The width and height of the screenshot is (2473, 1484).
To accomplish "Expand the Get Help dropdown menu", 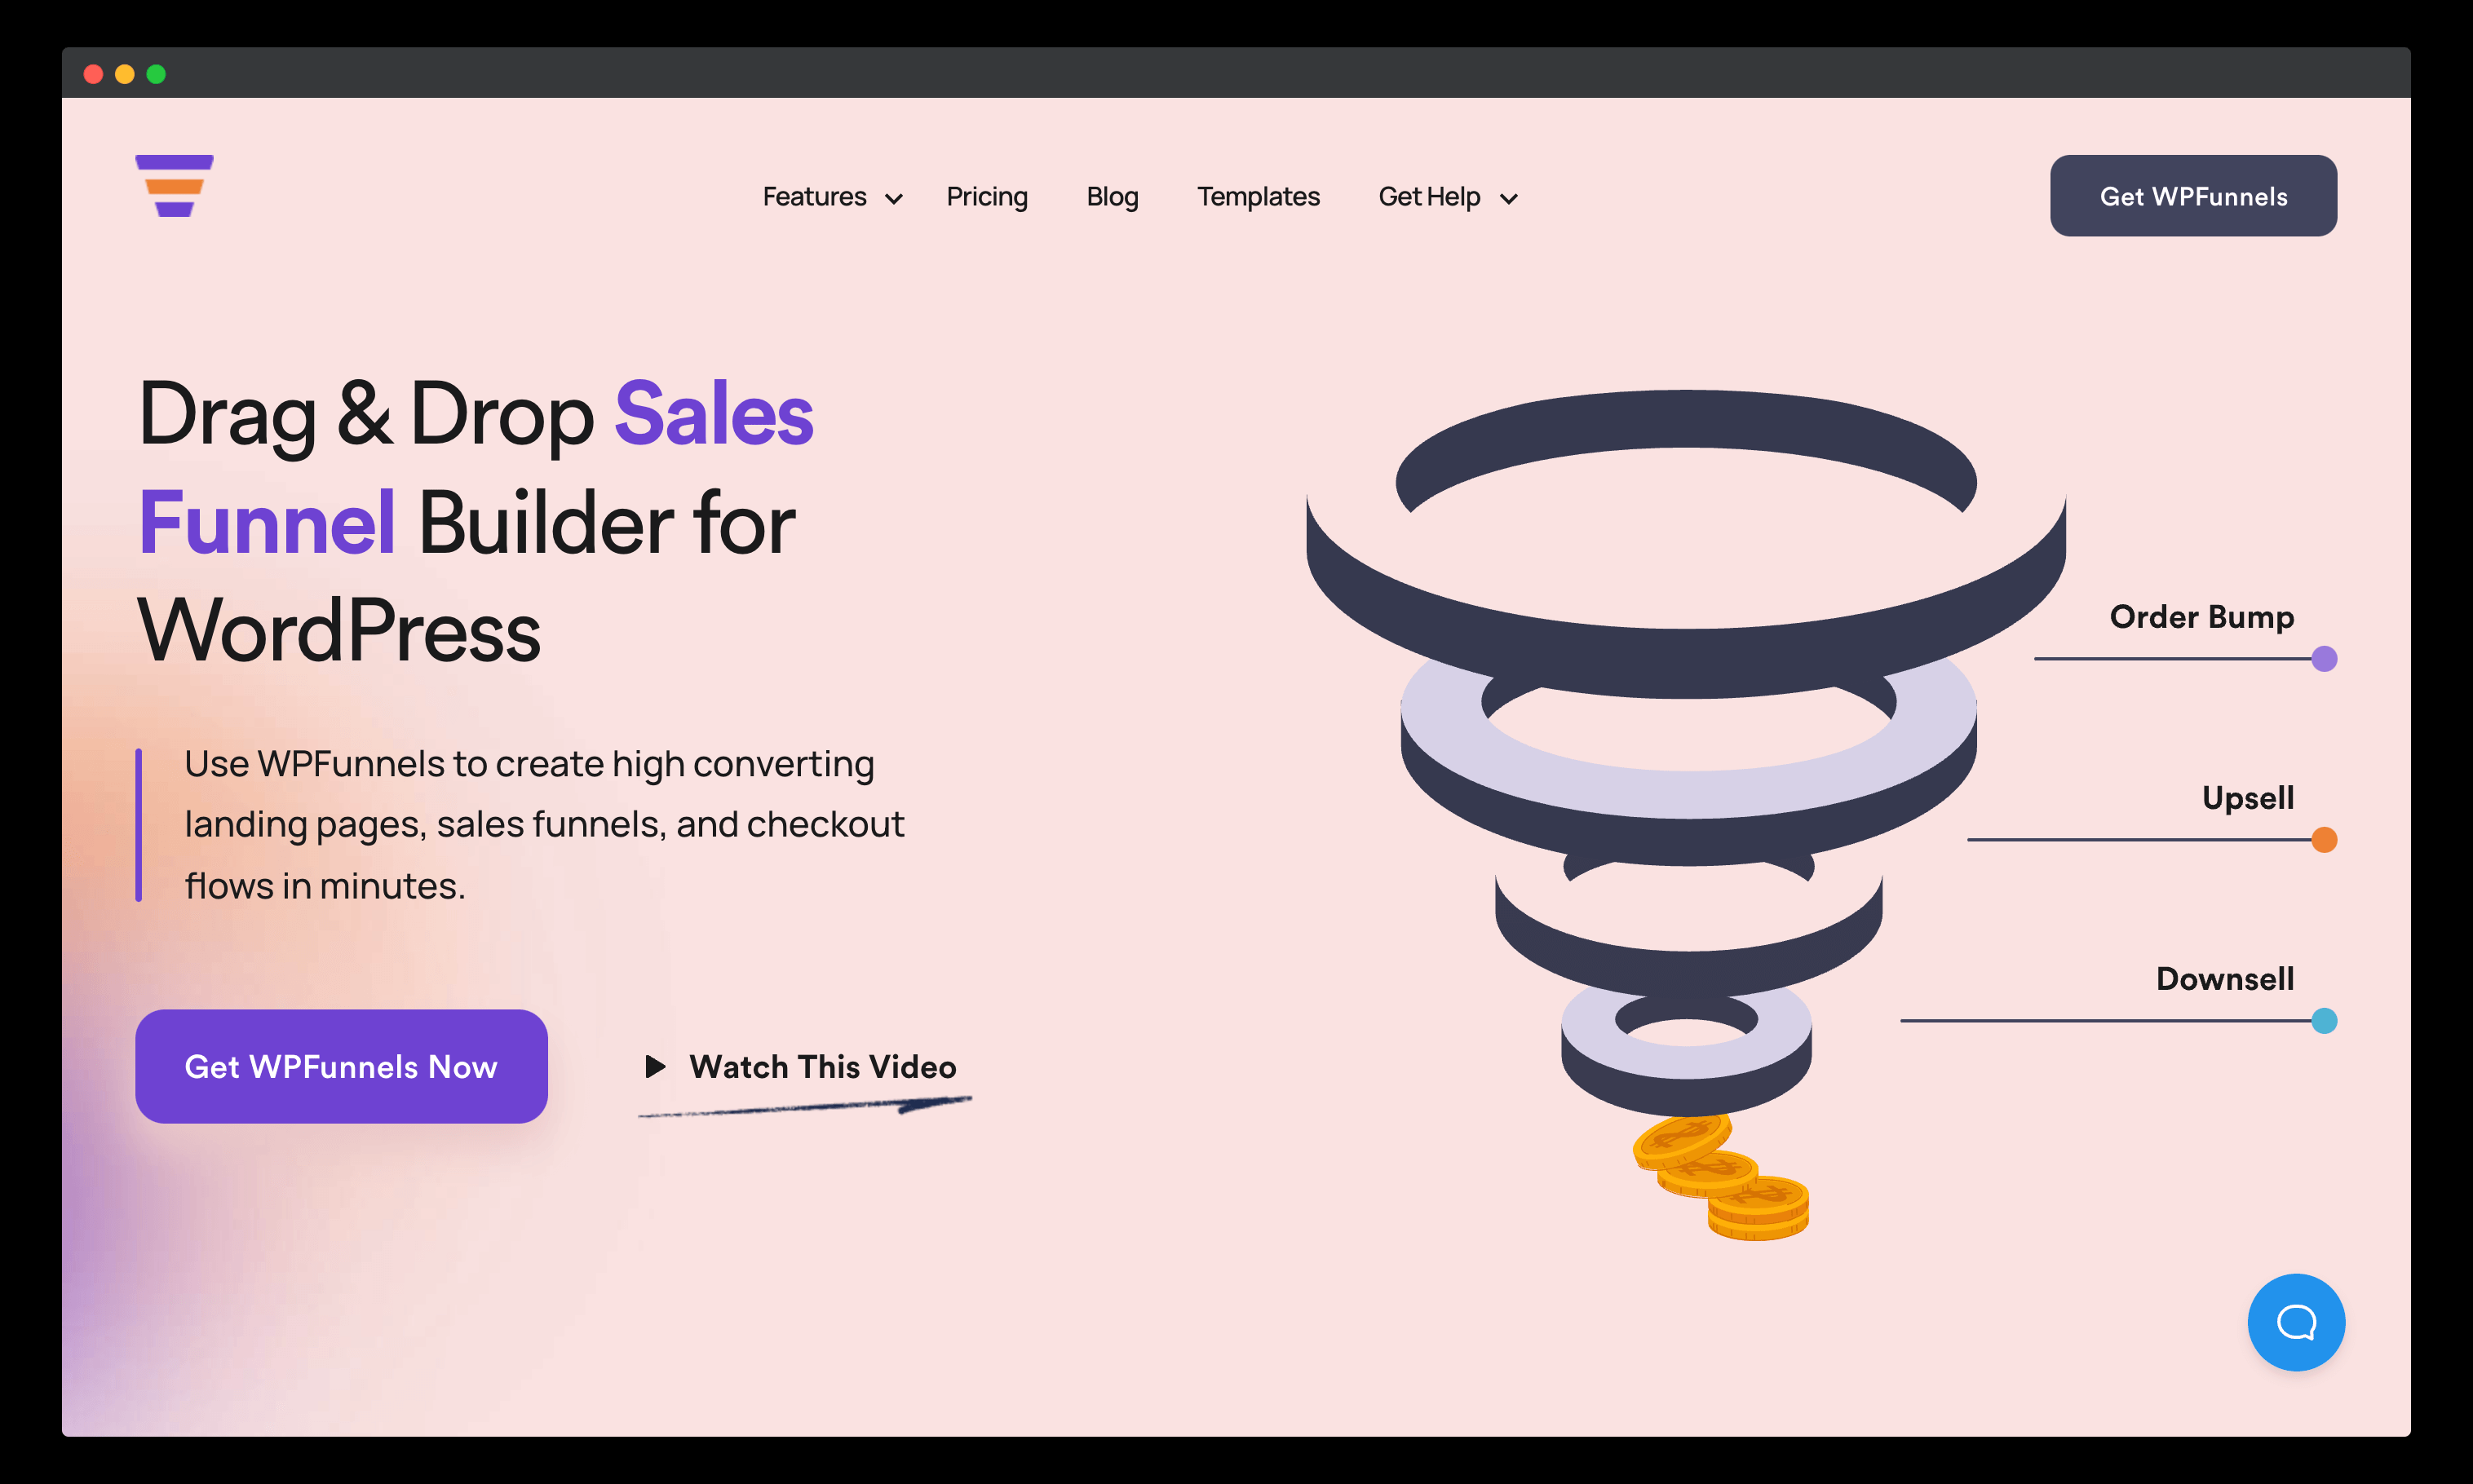I will (1447, 196).
